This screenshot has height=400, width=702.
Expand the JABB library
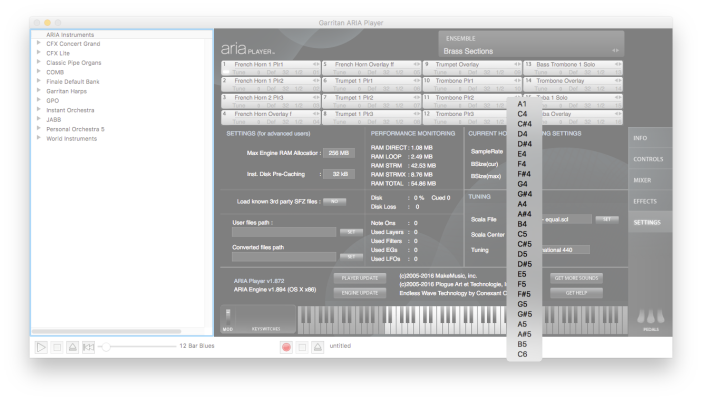pos(39,119)
